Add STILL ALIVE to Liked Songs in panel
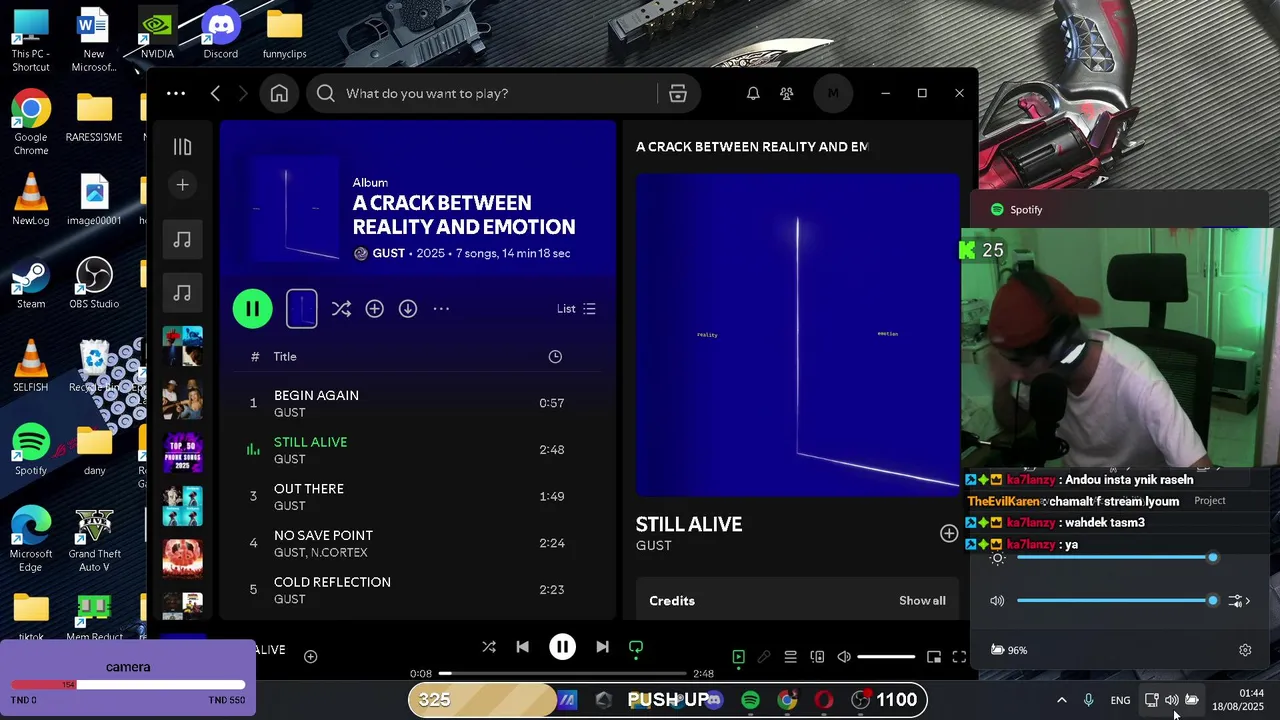Image resolution: width=1280 pixels, height=720 pixels. coord(949,534)
